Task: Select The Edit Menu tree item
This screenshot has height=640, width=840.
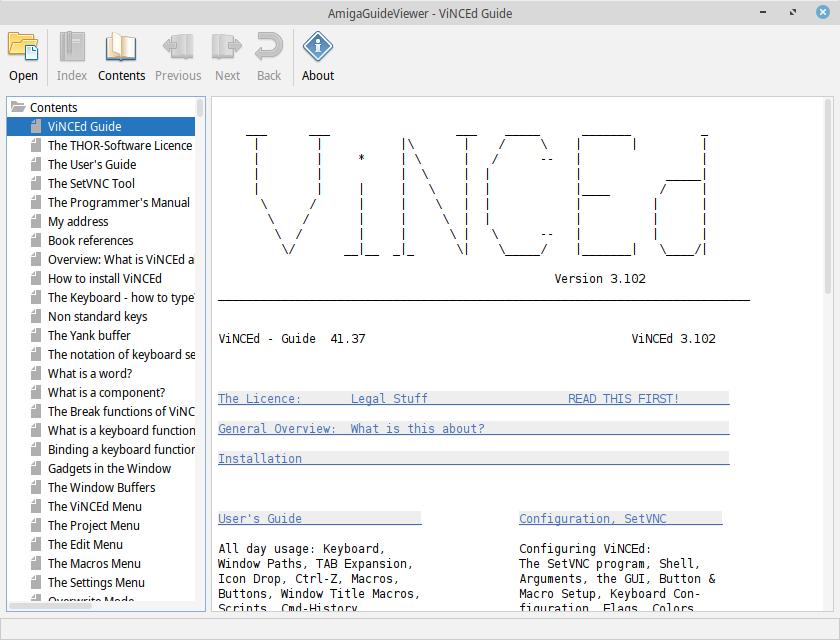Action: click(x=85, y=545)
